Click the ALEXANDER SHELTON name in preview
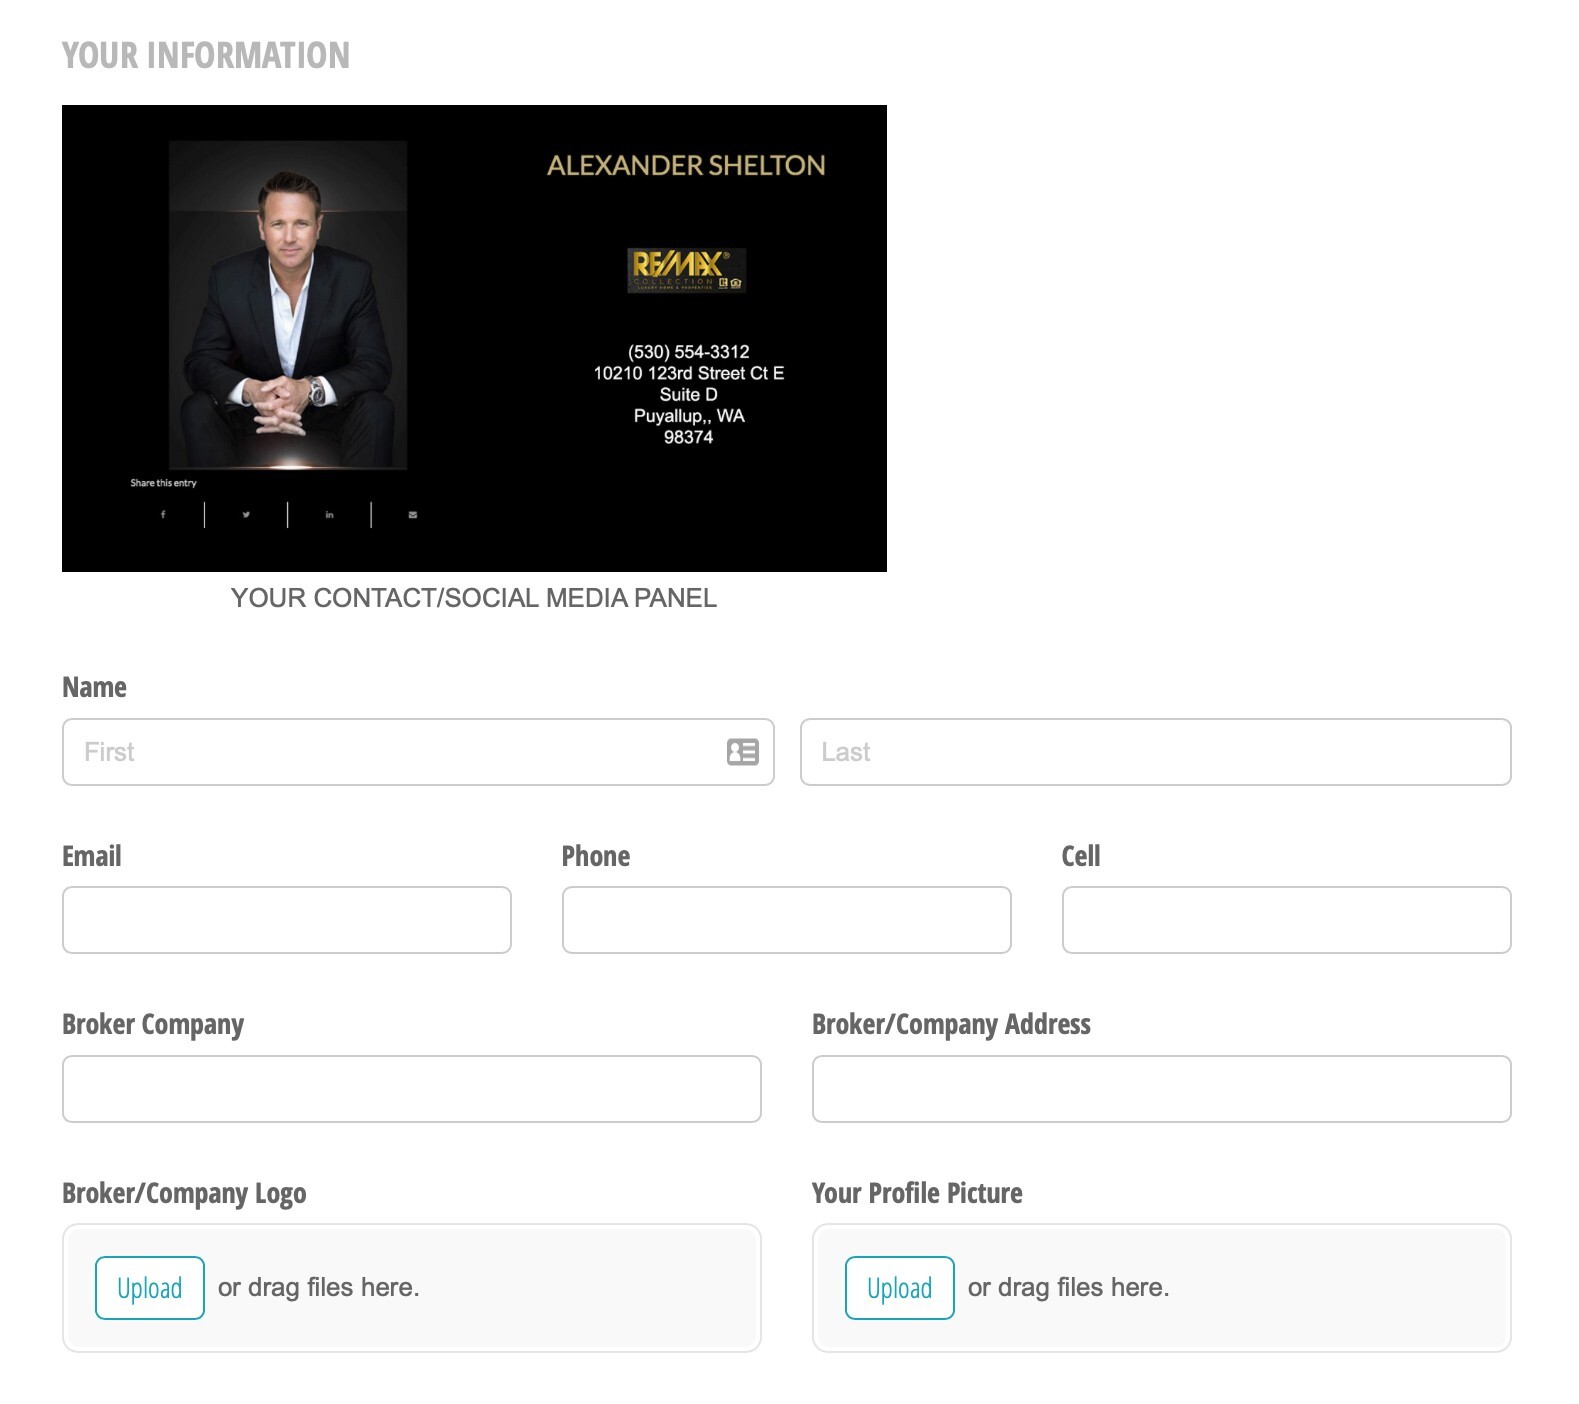This screenshot has width=1579, height=1404. (686, 166)
